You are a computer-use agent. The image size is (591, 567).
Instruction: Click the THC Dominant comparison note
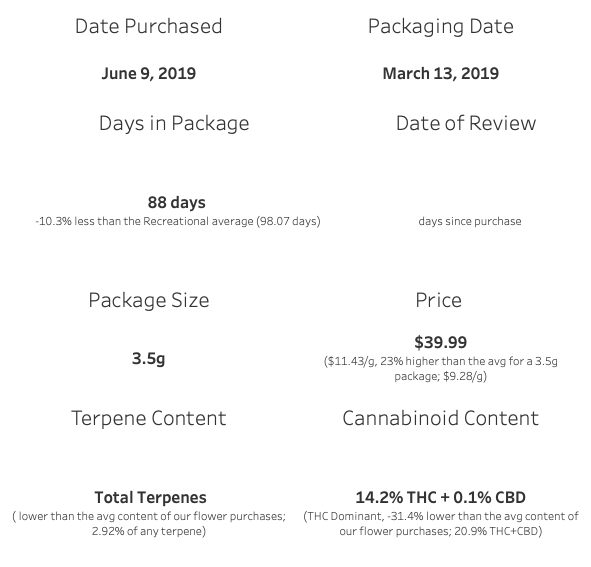pyautogui.click(x=441, y=524)
